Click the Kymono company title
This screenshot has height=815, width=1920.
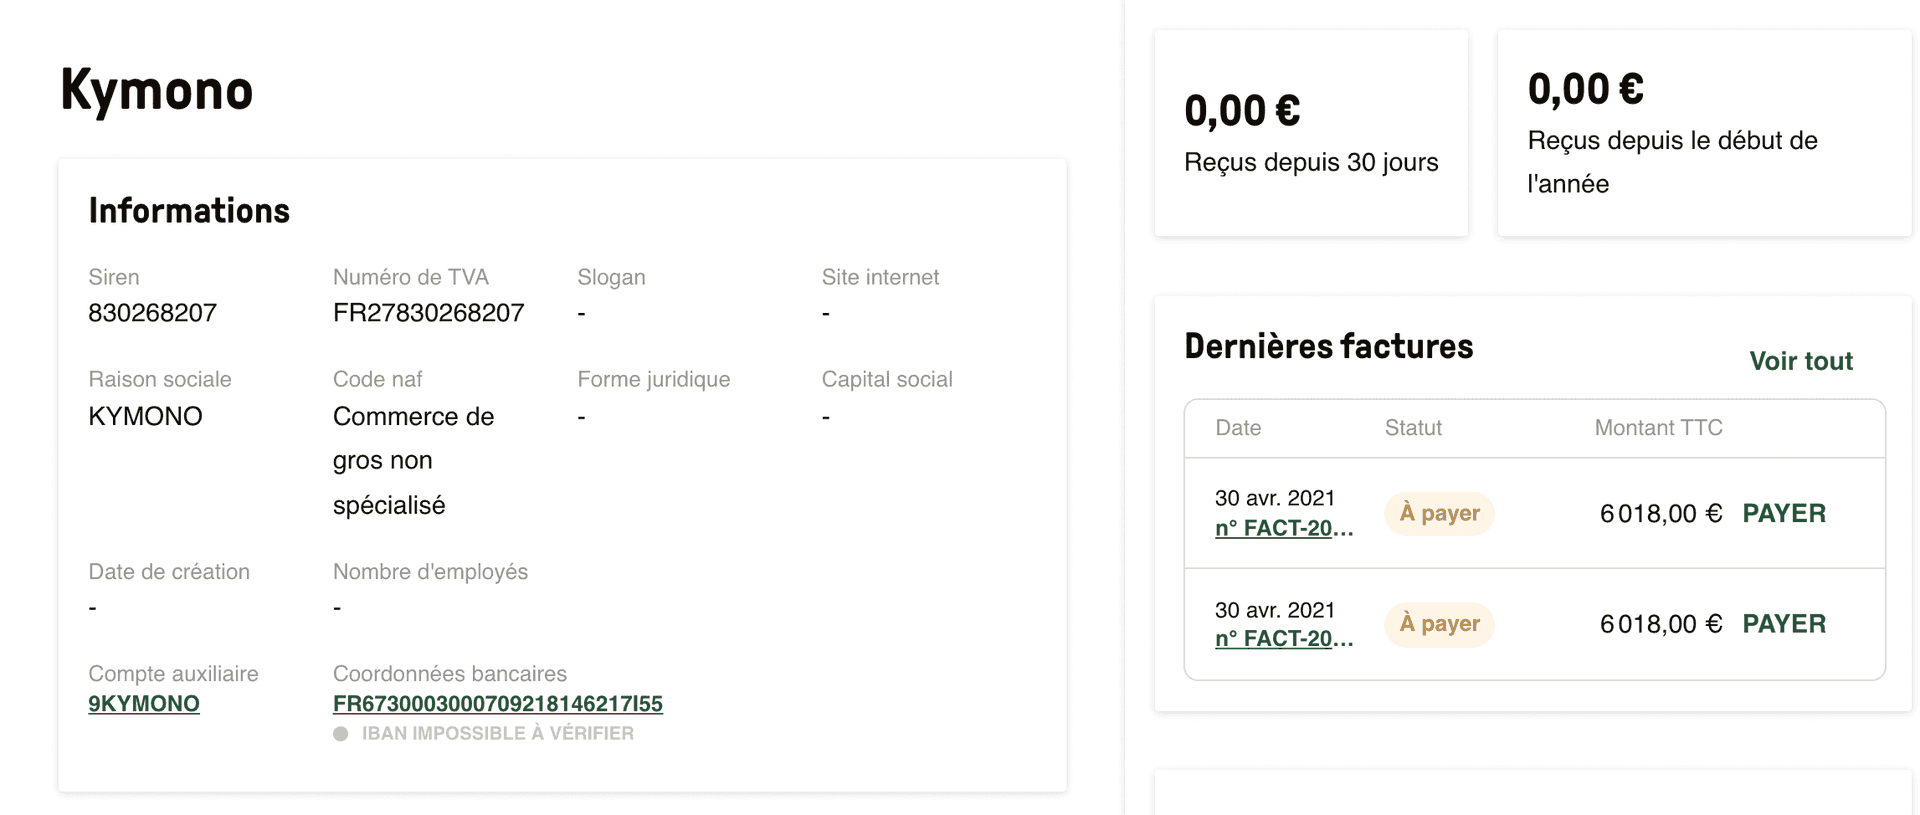click(156, 91)
